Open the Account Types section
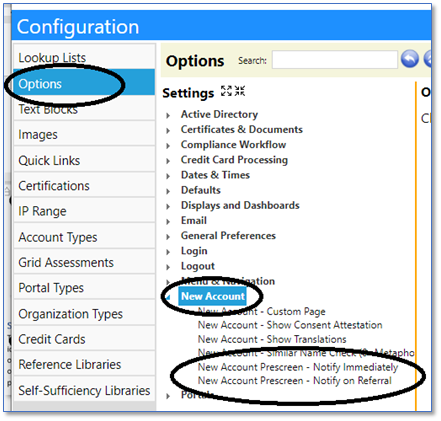Image resolution: width=441 pixels, height=421 pixels. click(84, 237)
